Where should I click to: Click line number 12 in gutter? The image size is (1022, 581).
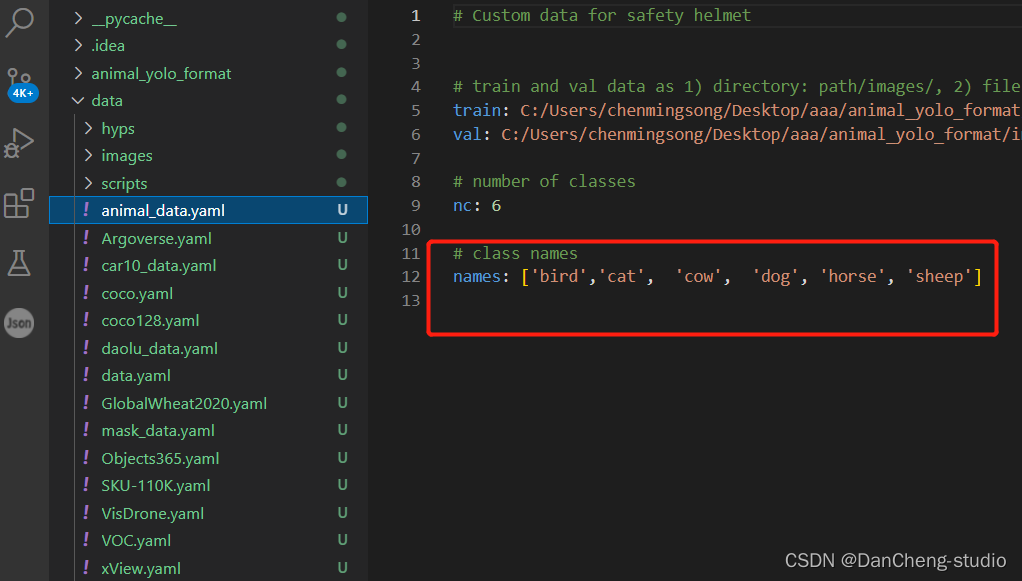(x=411, y=276)
